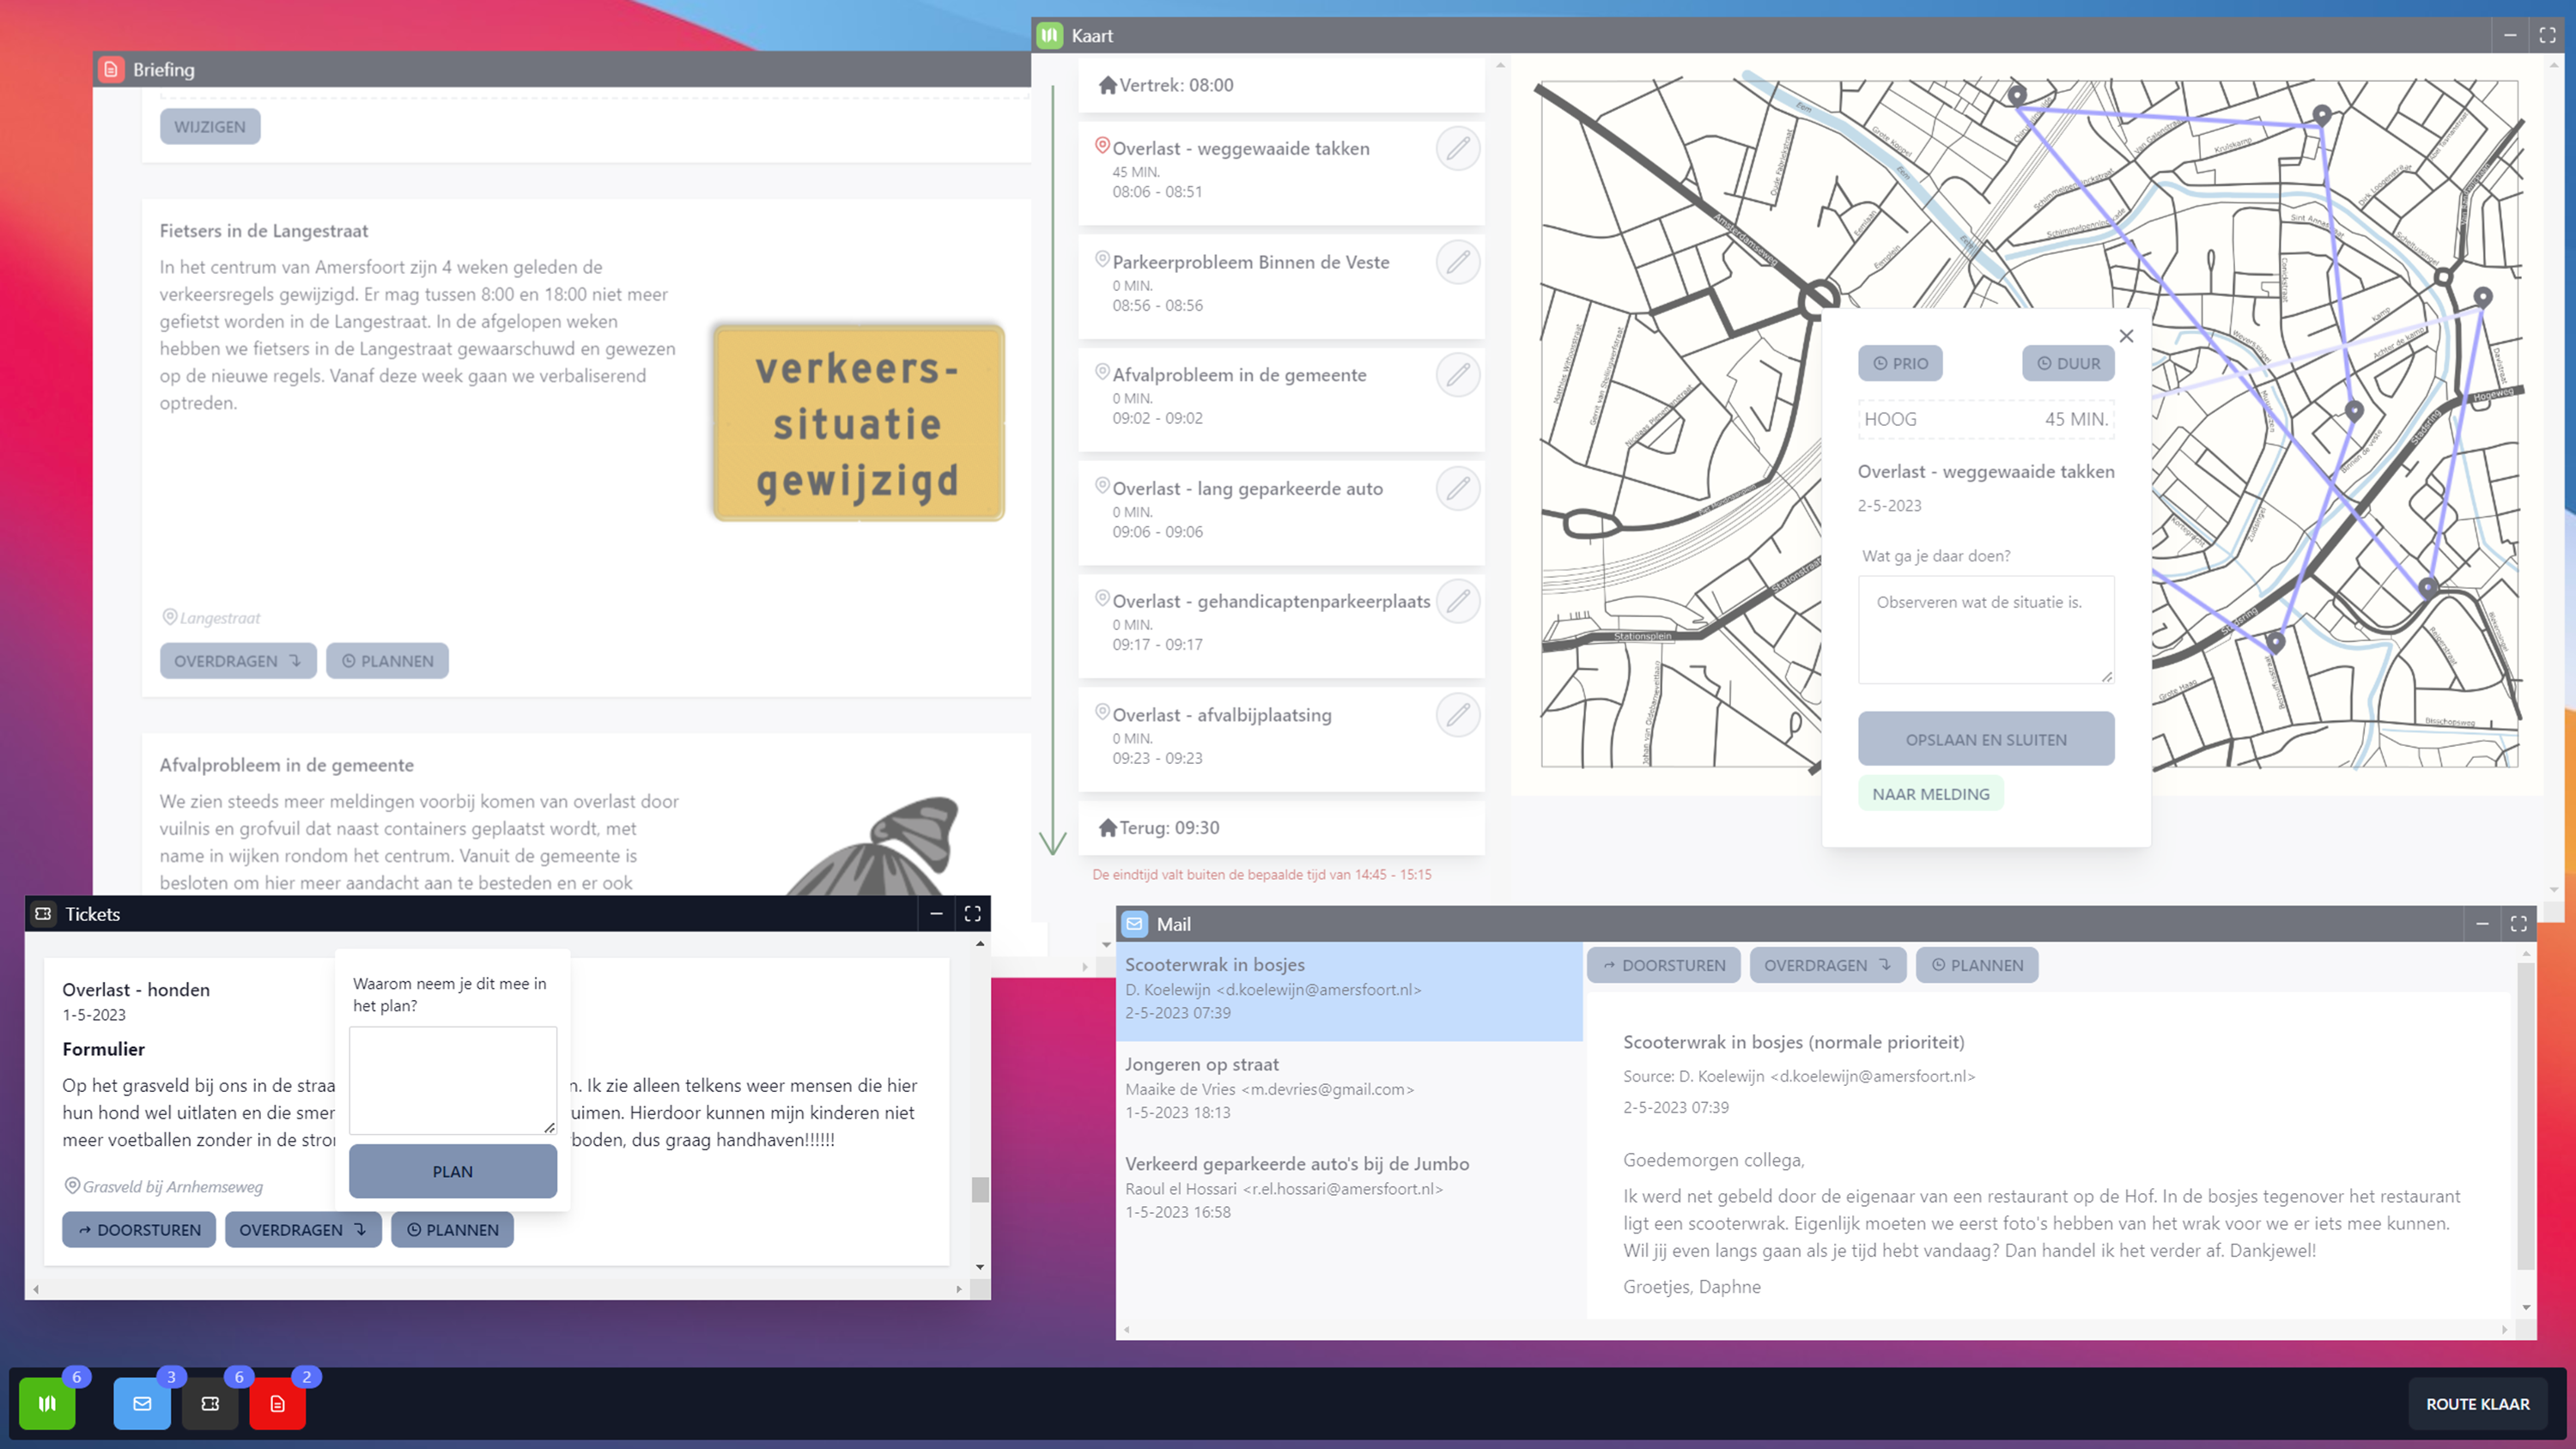Edit 'Overlast - afvalbijplaatsing' using its pencil icon

(1458, 715)
